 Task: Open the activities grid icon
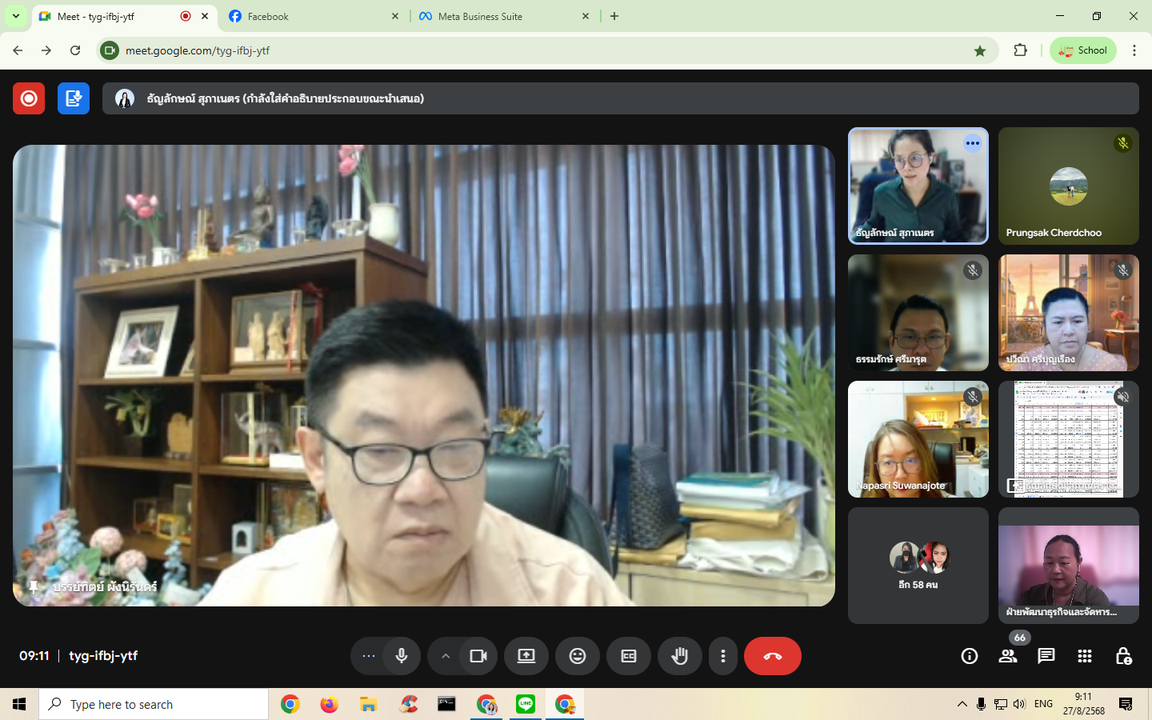1084,656
